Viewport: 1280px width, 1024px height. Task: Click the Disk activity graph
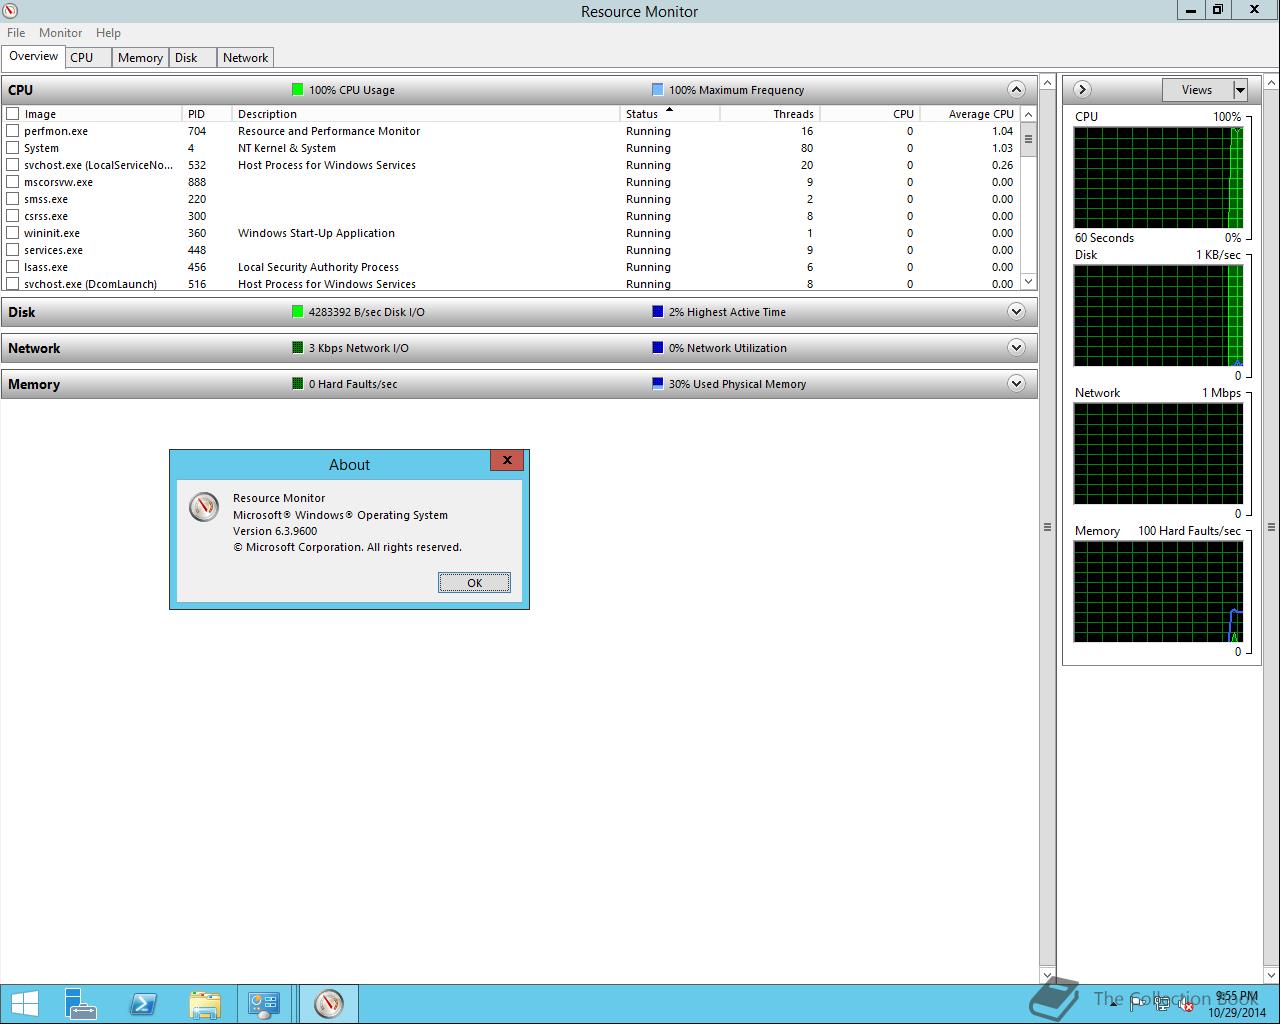click(x=1158, y=316)
